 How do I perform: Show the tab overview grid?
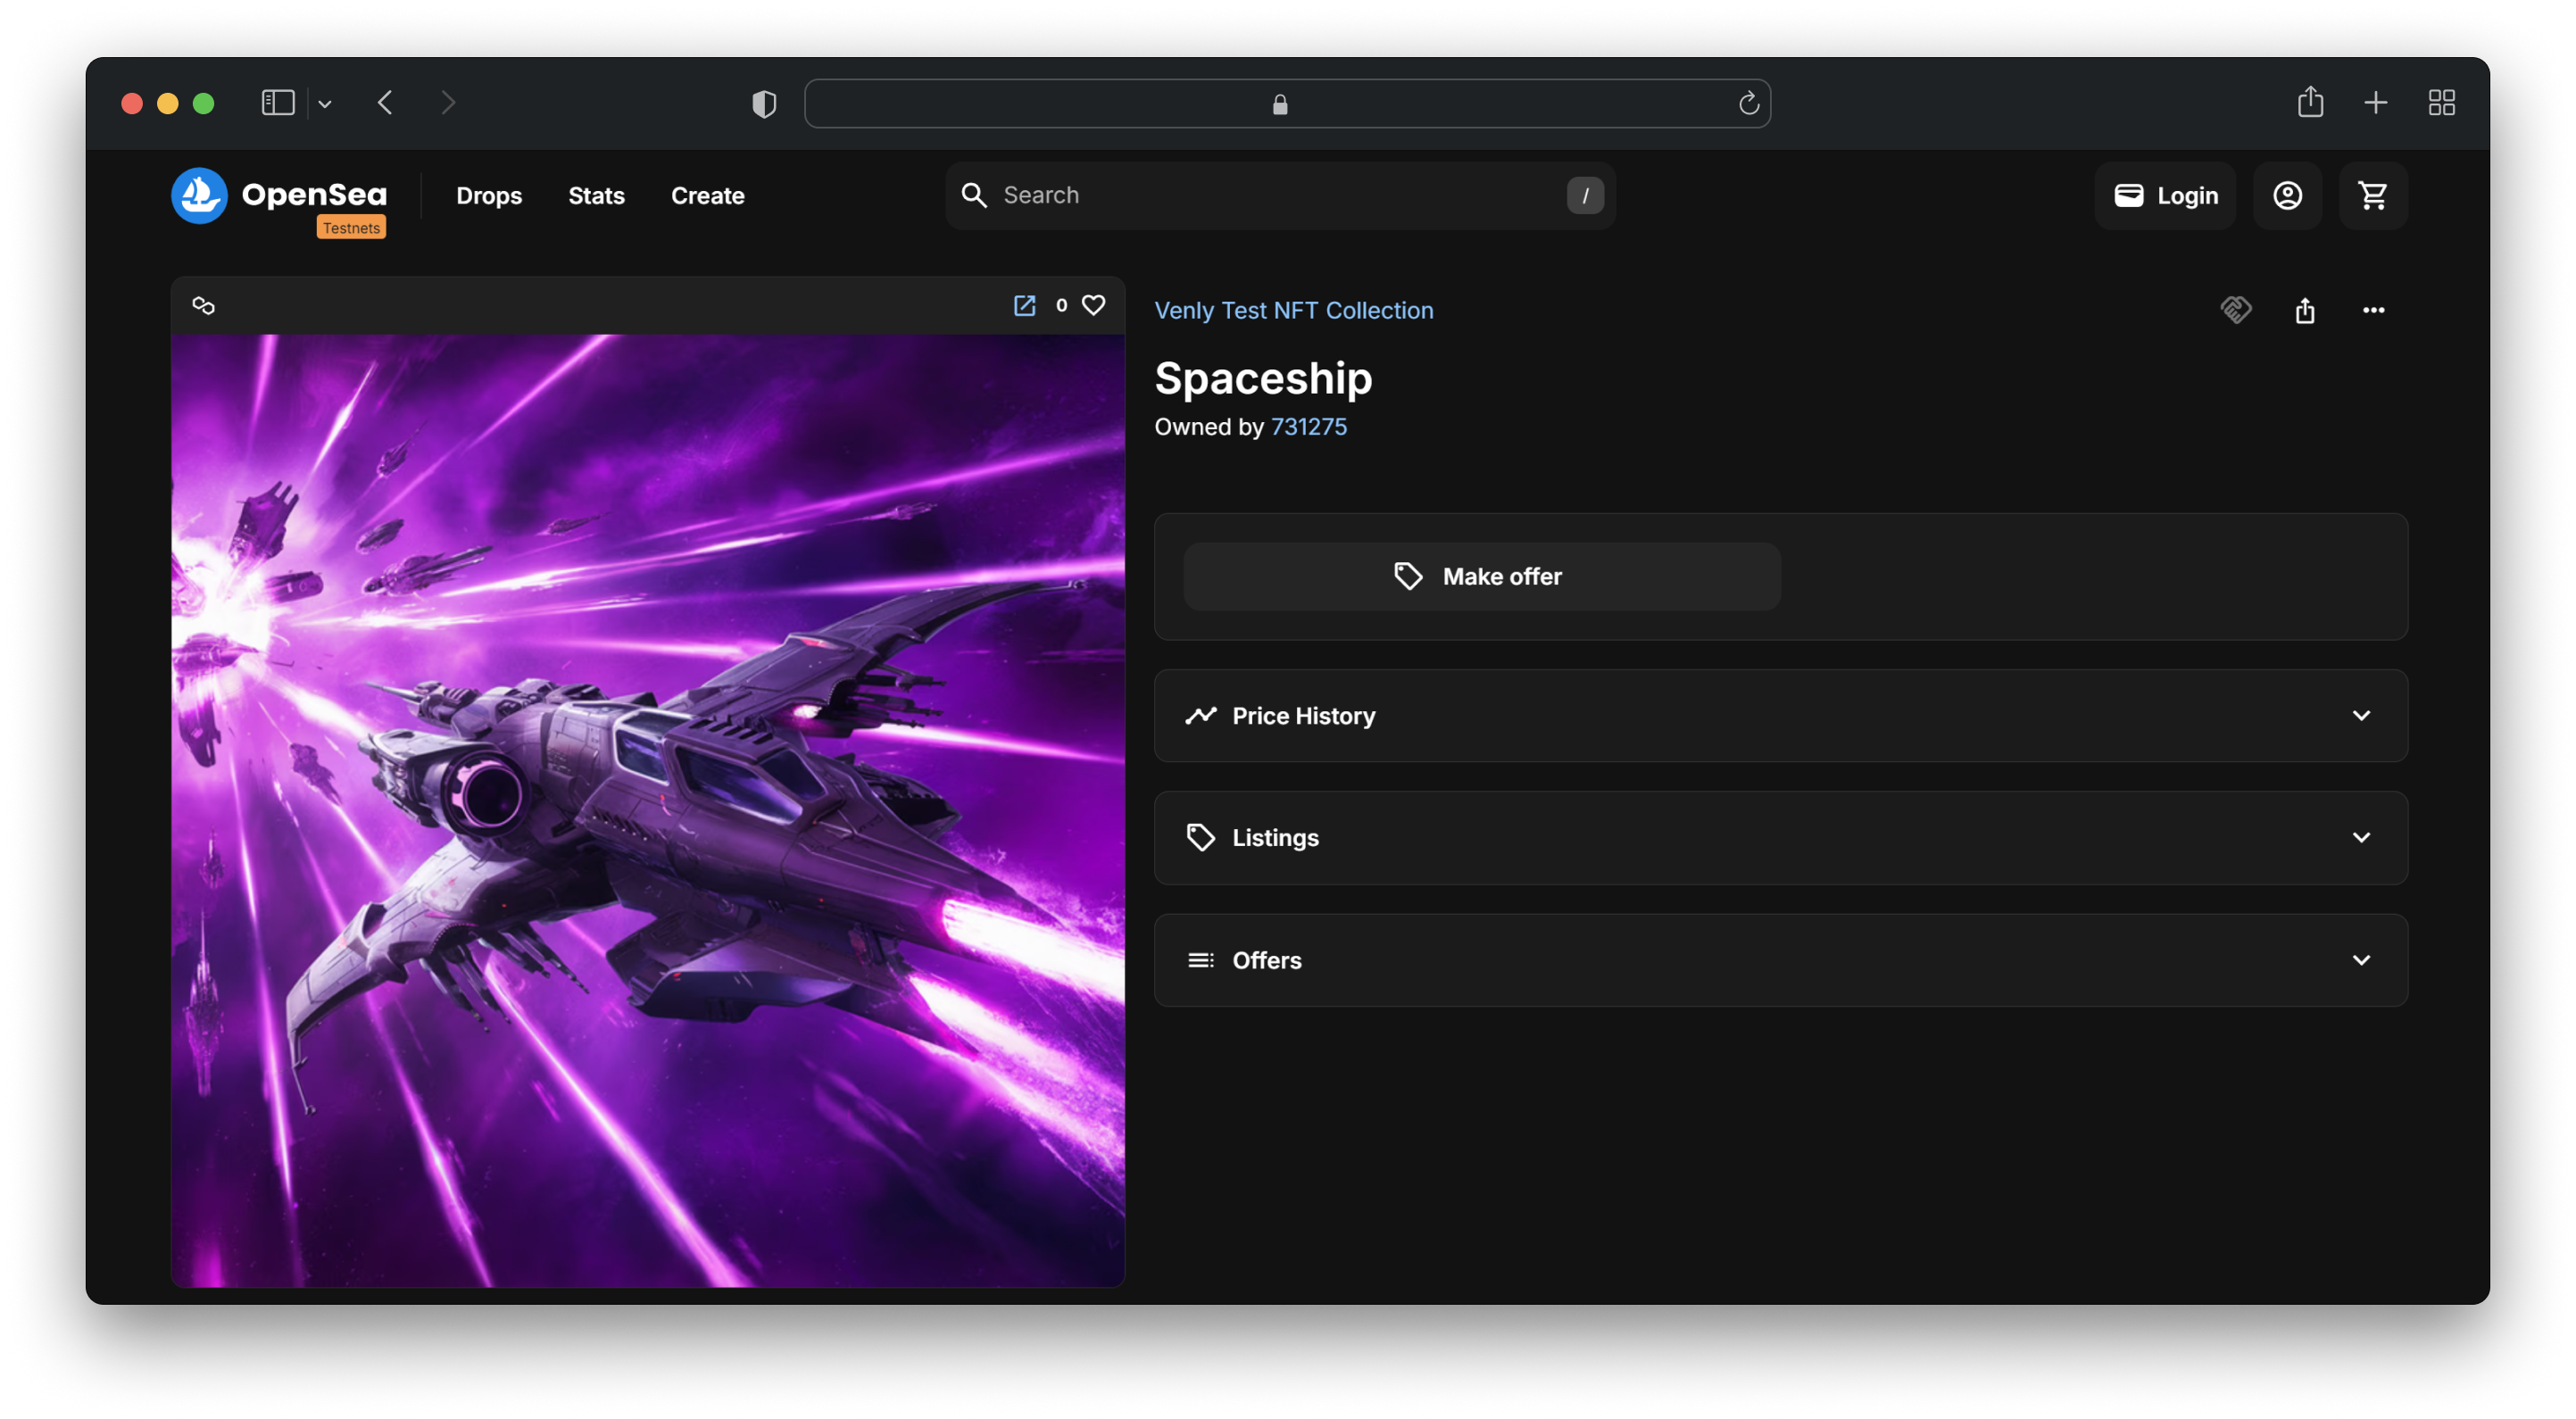pyautogui.click(x=2441, y=103)
